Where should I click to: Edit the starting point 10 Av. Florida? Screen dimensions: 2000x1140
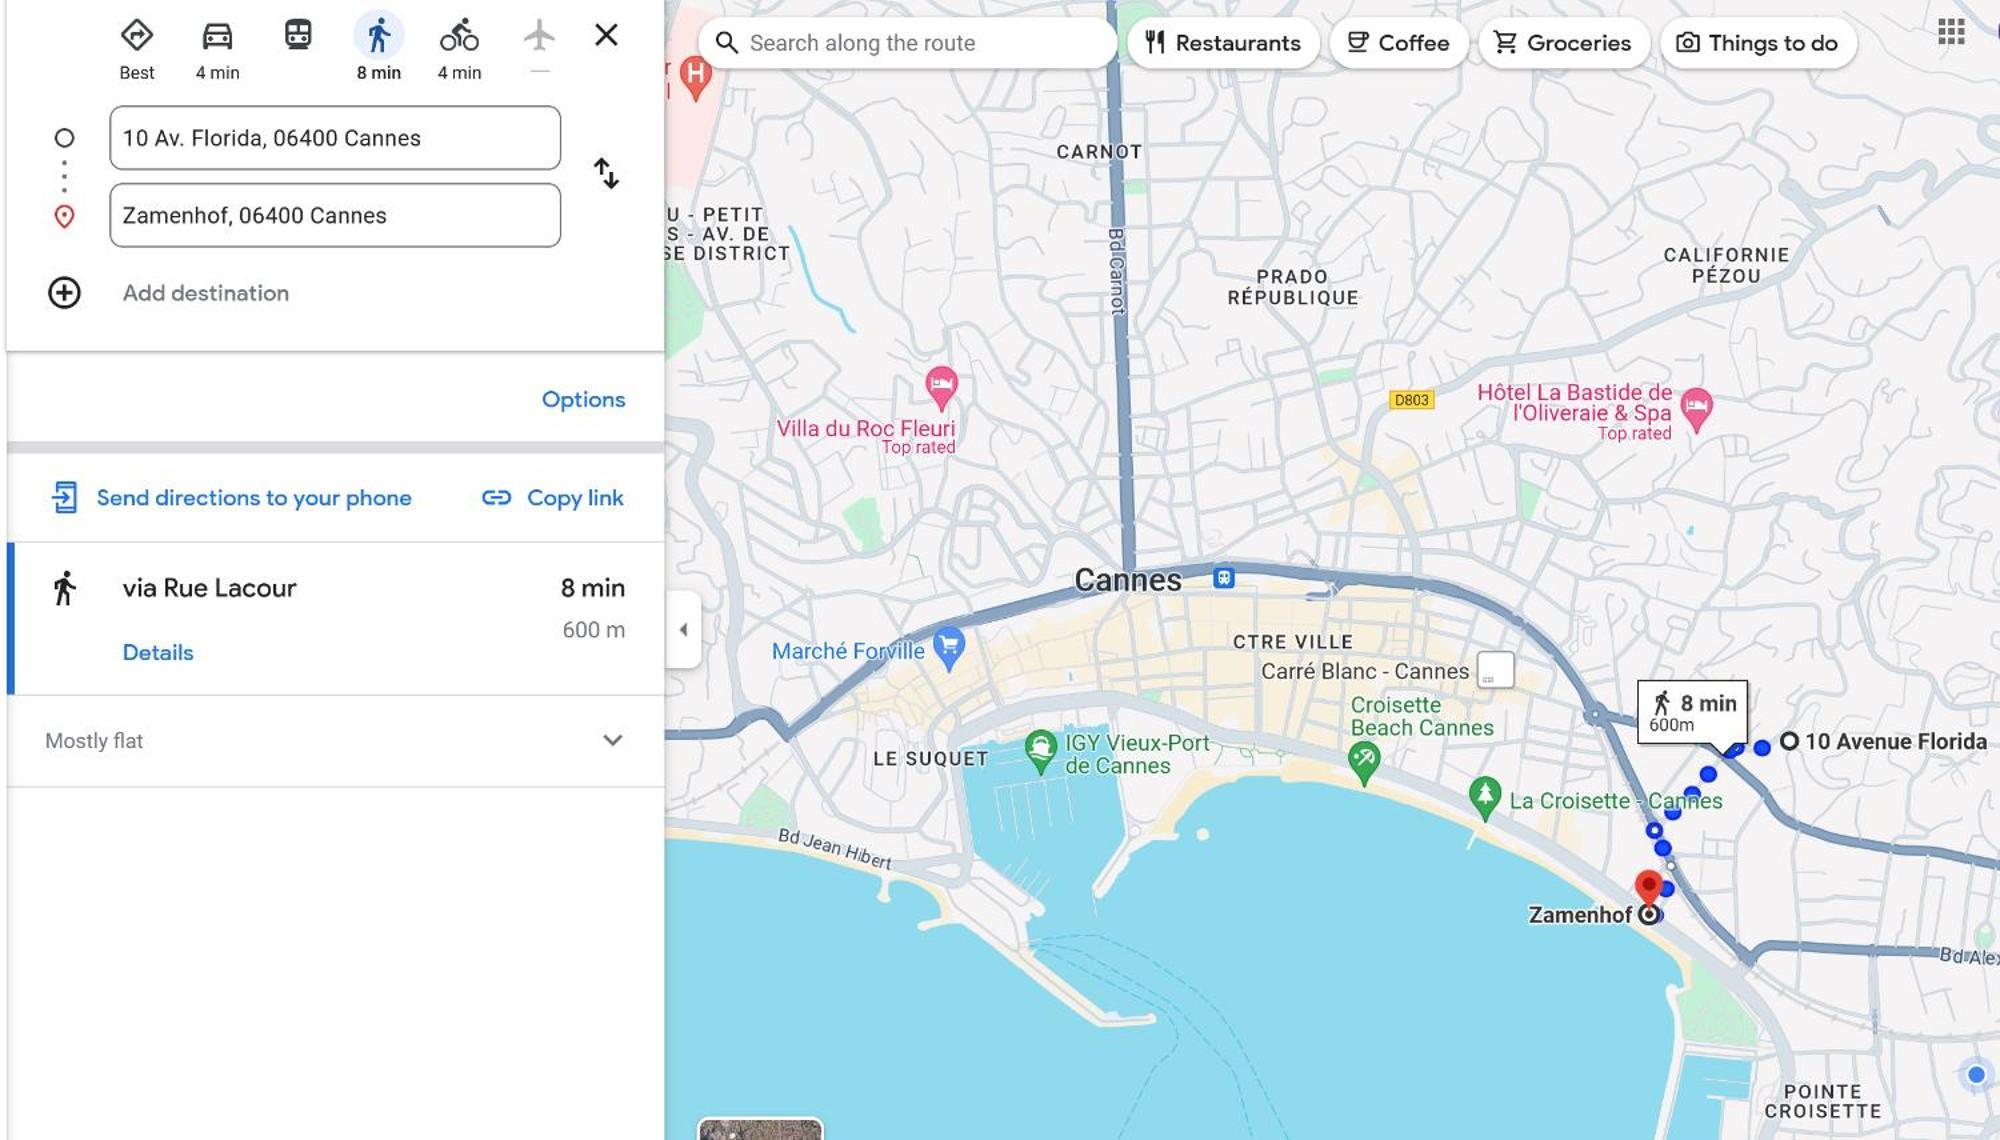pos(335,138)
